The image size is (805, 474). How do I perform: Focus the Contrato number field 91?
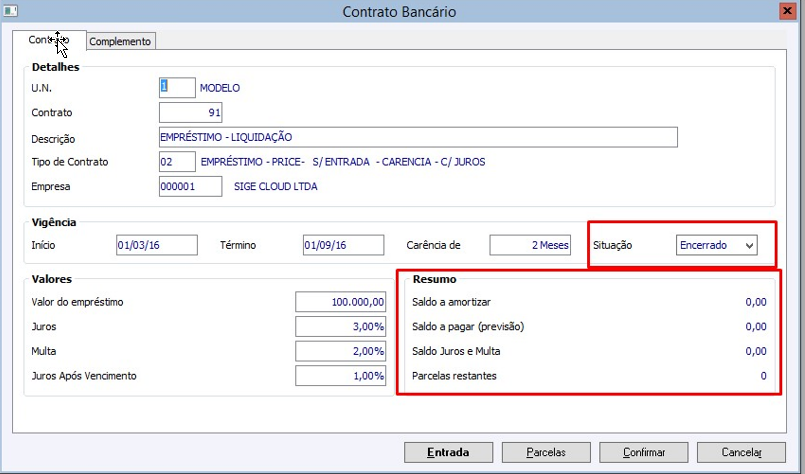(190, 112)
